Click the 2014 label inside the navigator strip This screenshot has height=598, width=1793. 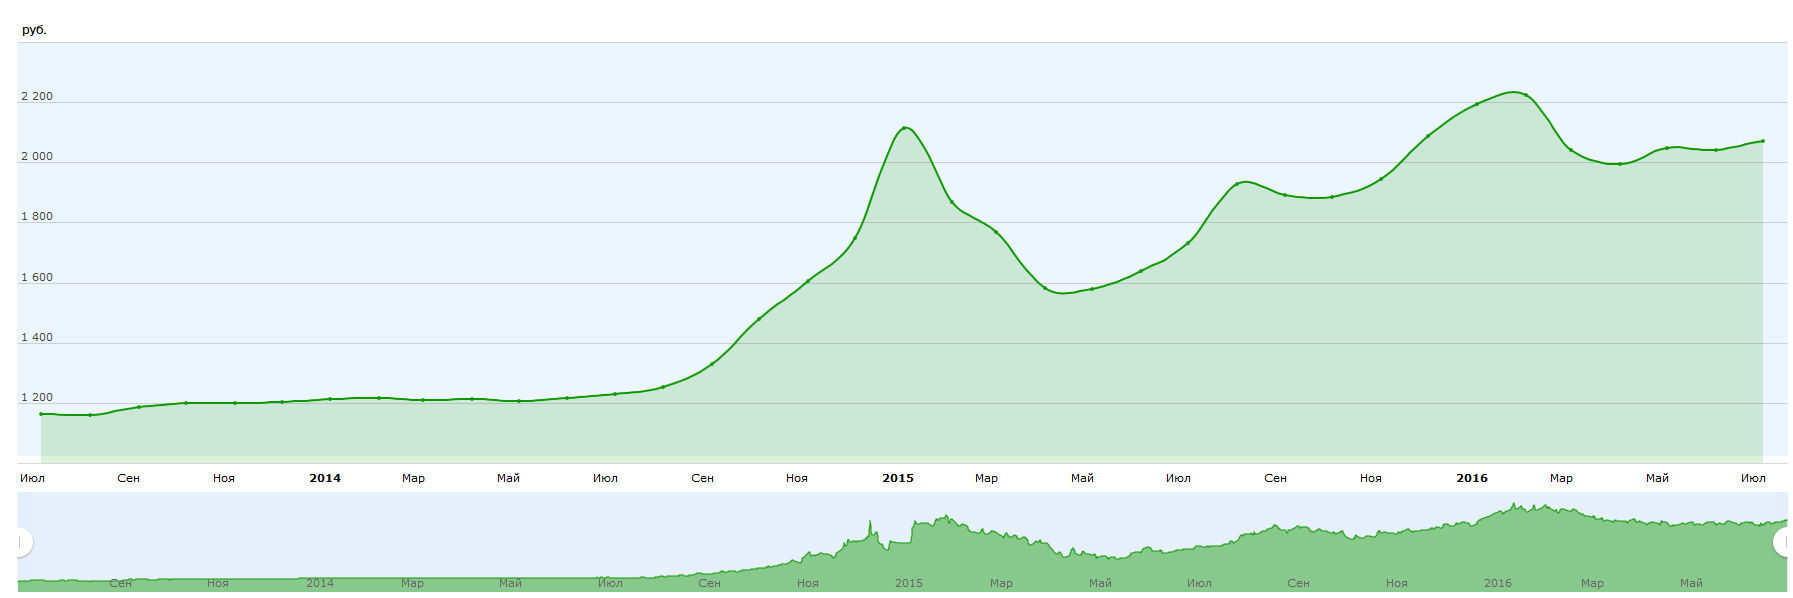[x=319, y=583]
